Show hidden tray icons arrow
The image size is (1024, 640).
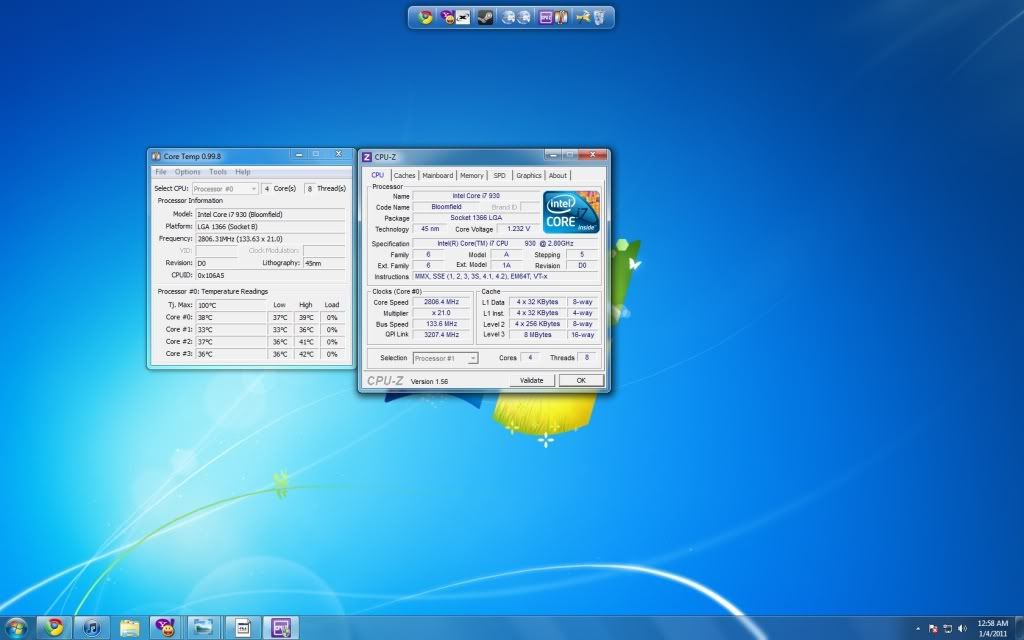[918, 629]
